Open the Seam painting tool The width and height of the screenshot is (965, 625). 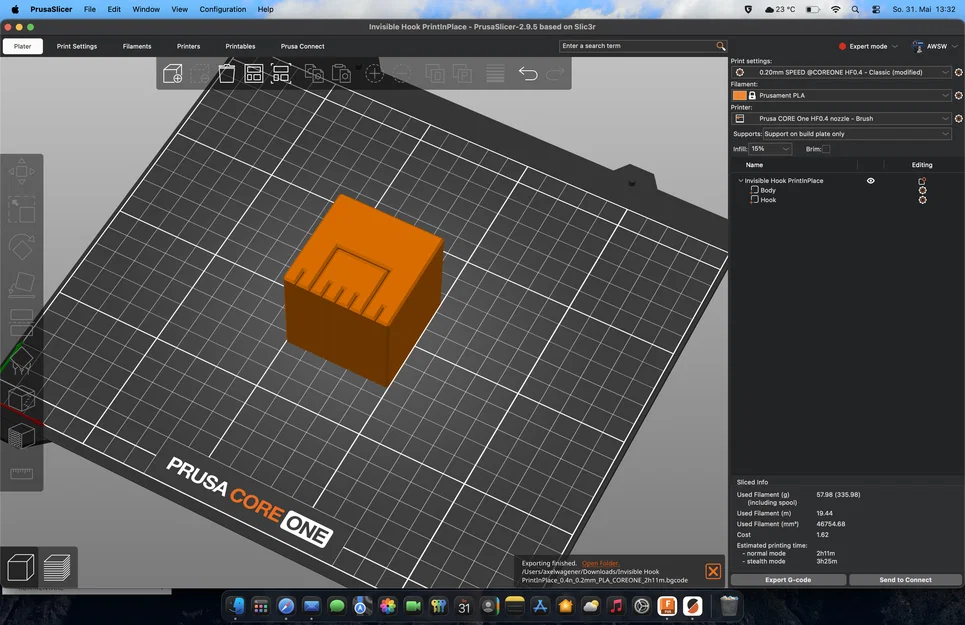[x=22, y=399]
